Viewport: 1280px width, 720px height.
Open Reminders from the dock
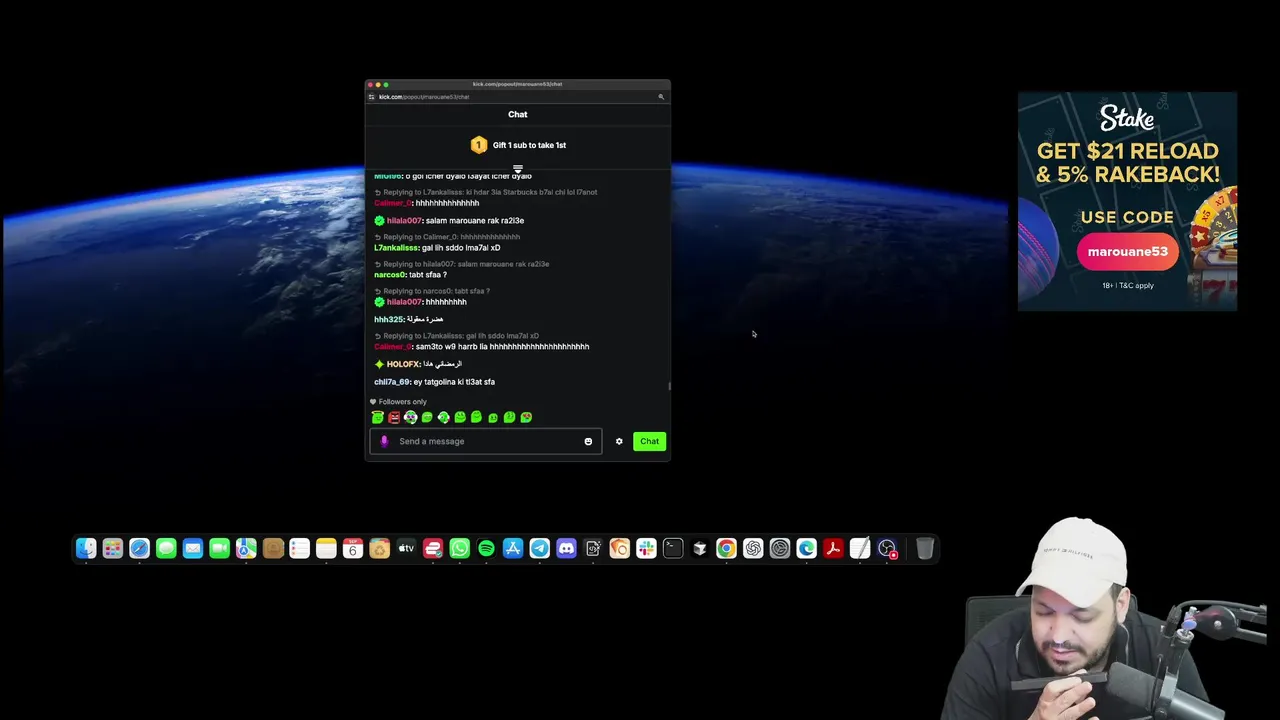pyautogui.click(x=299, y=548)
